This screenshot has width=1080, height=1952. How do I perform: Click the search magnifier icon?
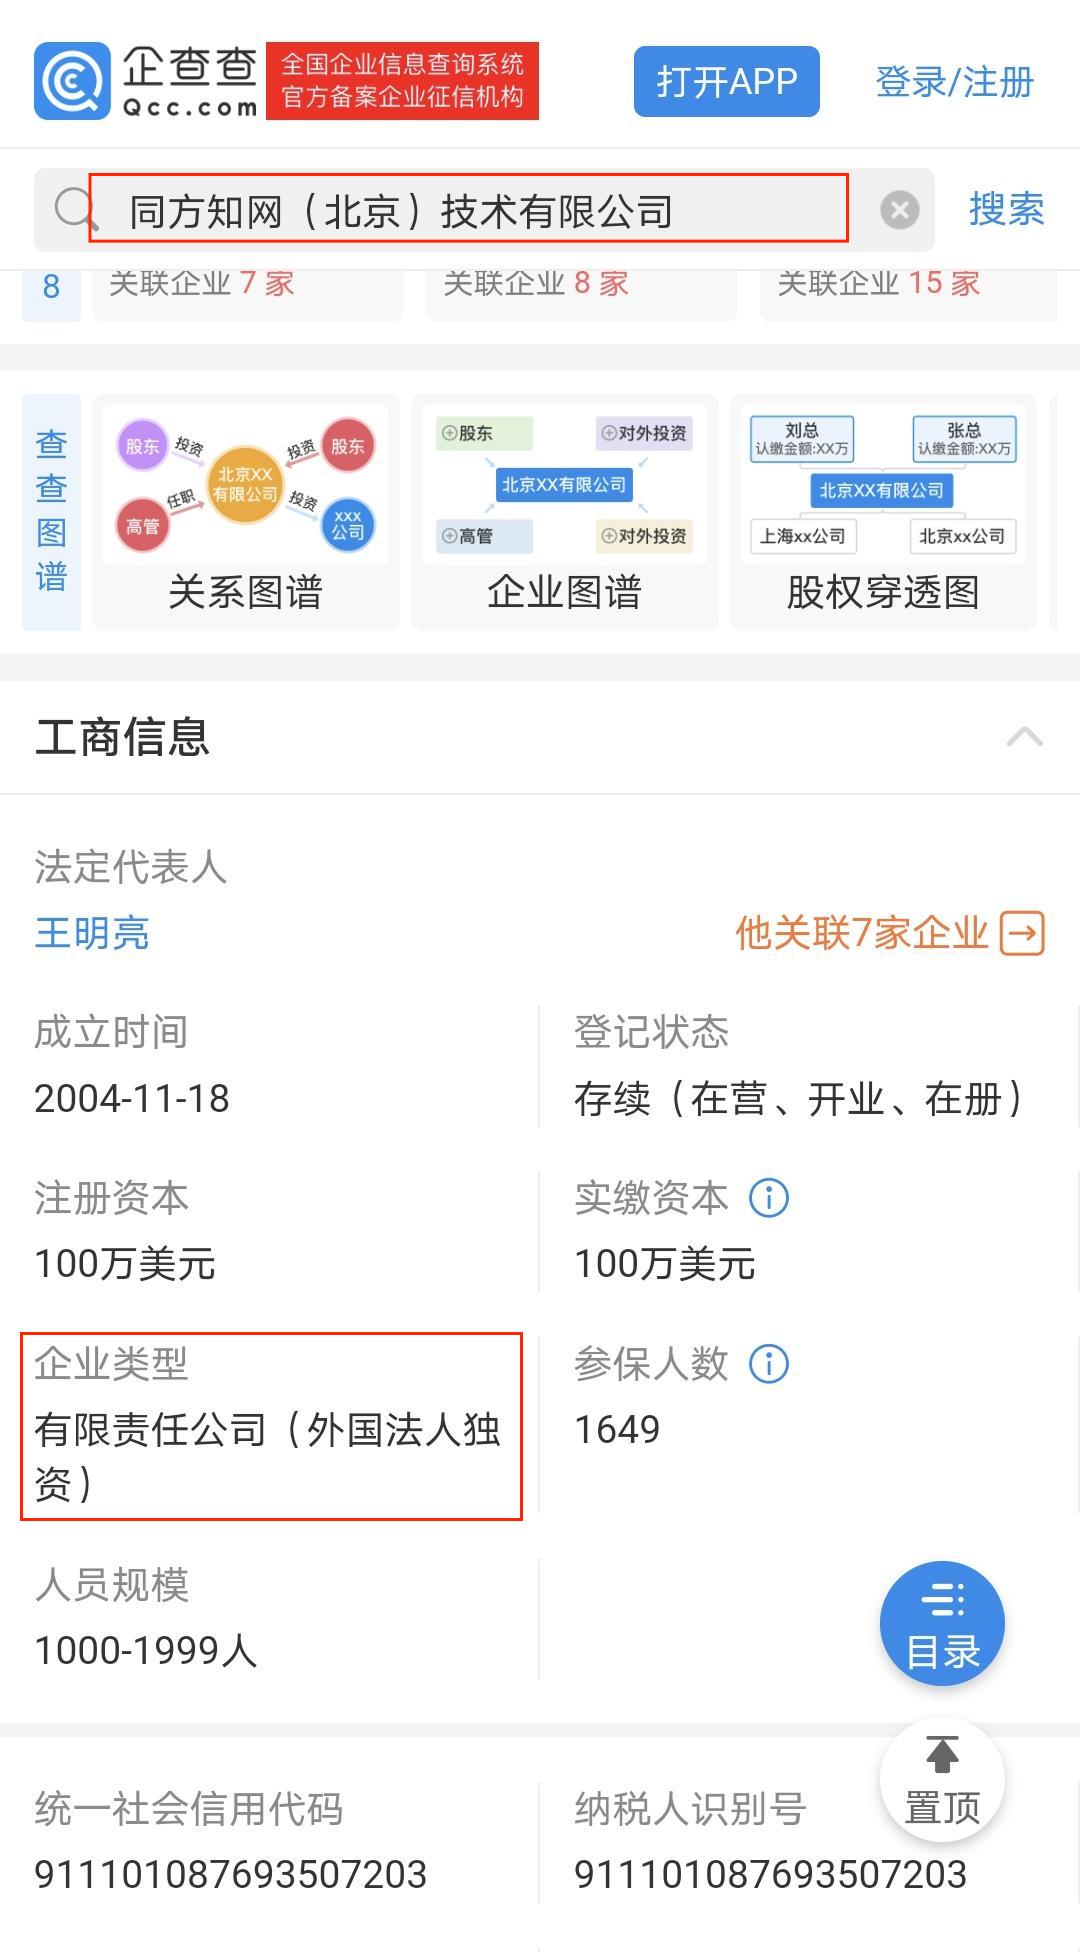(x=74, y=210)
